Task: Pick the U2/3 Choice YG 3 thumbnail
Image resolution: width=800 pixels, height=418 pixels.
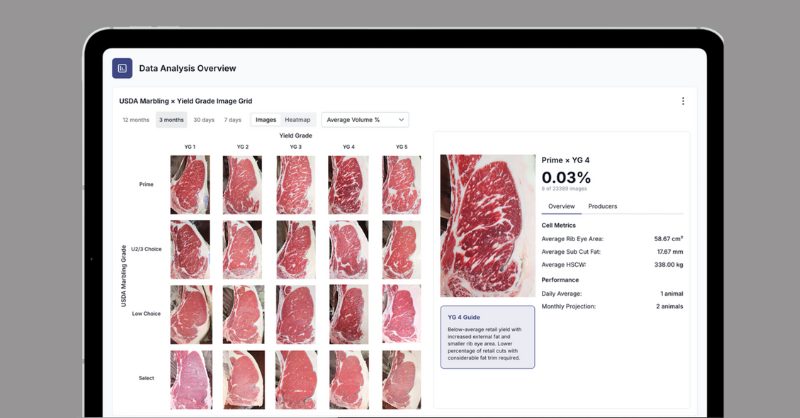Action: 295,250
